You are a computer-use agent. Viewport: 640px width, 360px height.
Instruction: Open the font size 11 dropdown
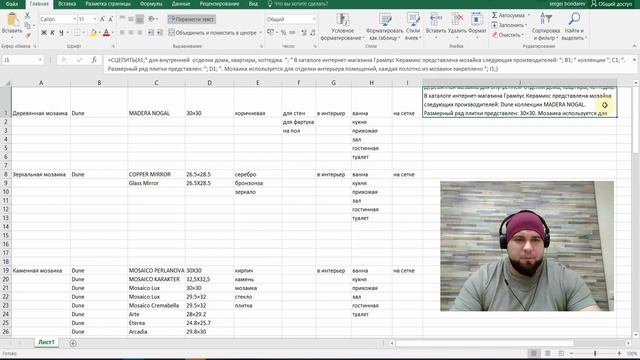pyautogui.click(x=95, y=19)
